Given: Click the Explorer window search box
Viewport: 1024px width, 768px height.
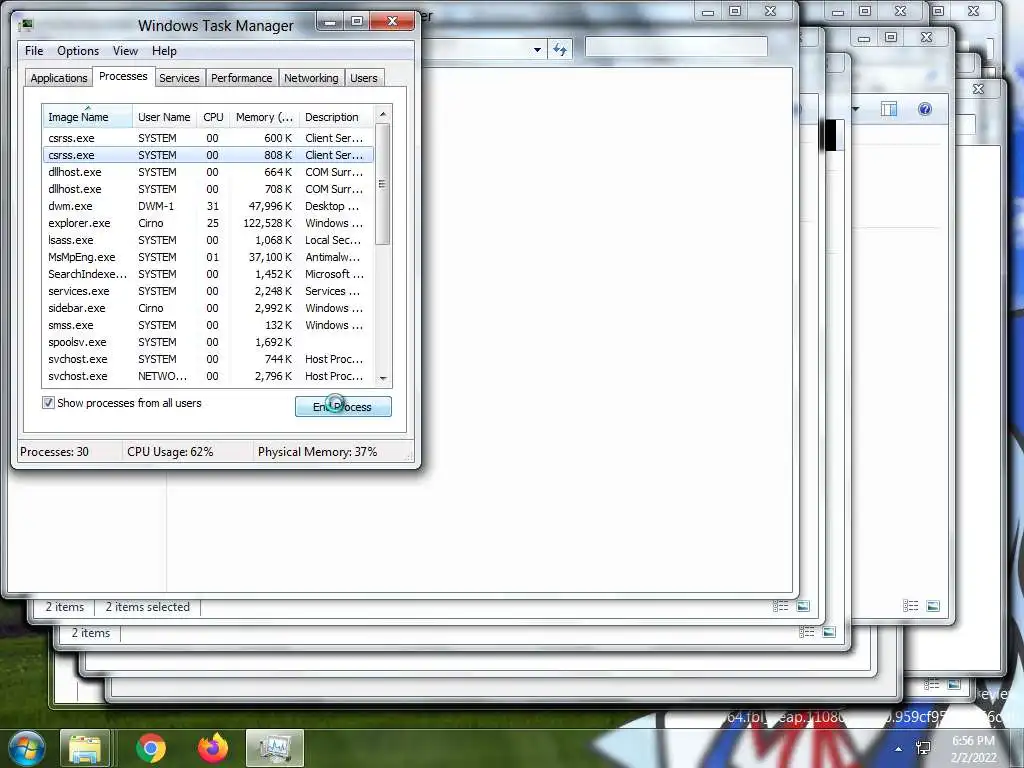Looking at the screenshot, I should tap(676, 46).
